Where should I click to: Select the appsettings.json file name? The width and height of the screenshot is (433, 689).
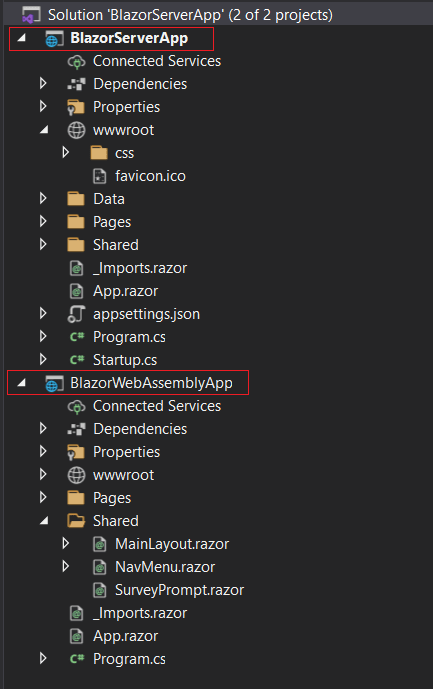pyautogui.click(x=146, y=314)
